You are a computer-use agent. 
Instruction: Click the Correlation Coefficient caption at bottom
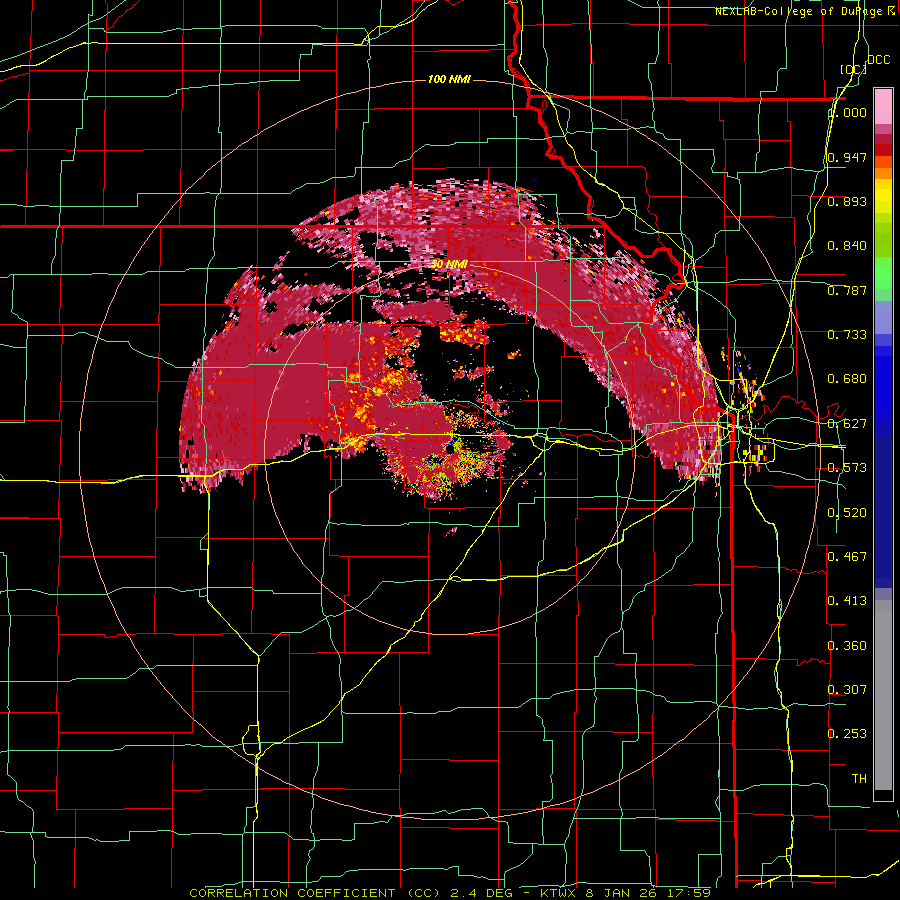pyautogui.click(x=450, y=893)
